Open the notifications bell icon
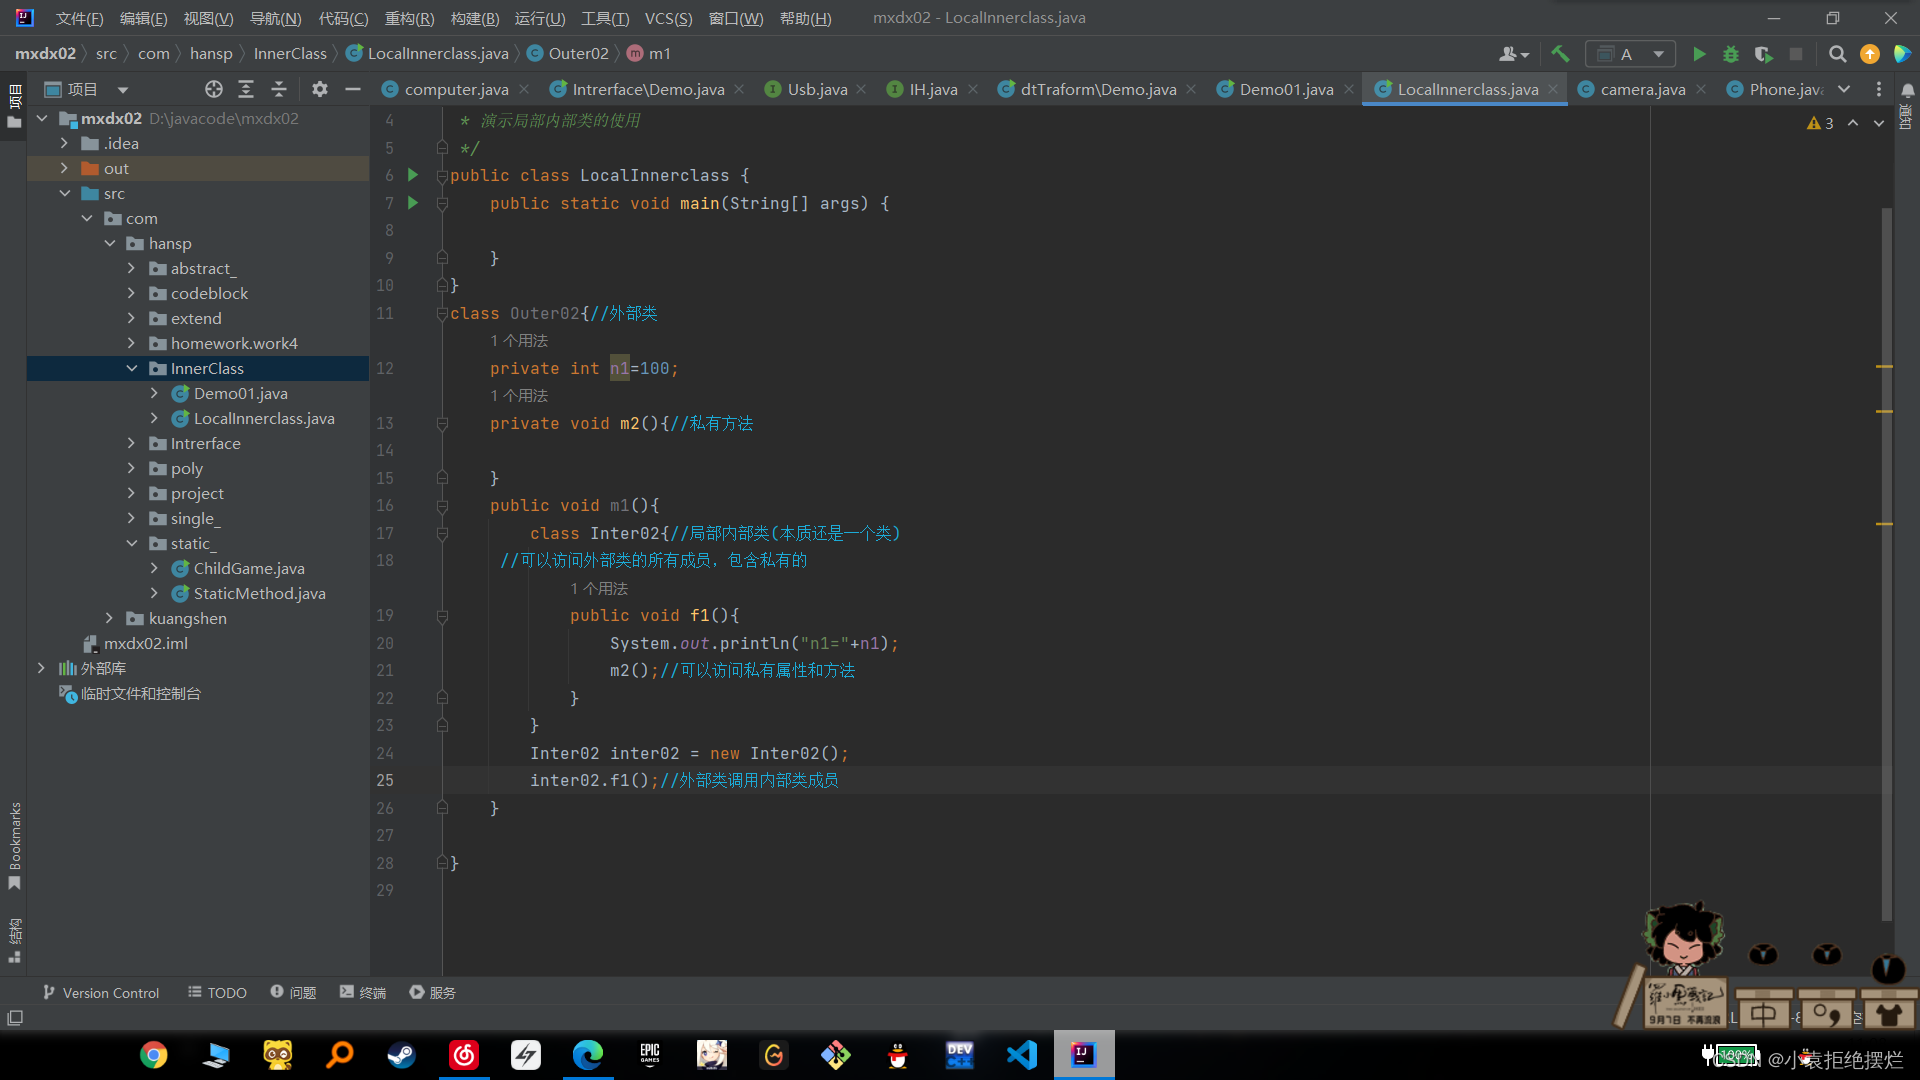1920x1080 pixels. click(x=1907, y=90)
